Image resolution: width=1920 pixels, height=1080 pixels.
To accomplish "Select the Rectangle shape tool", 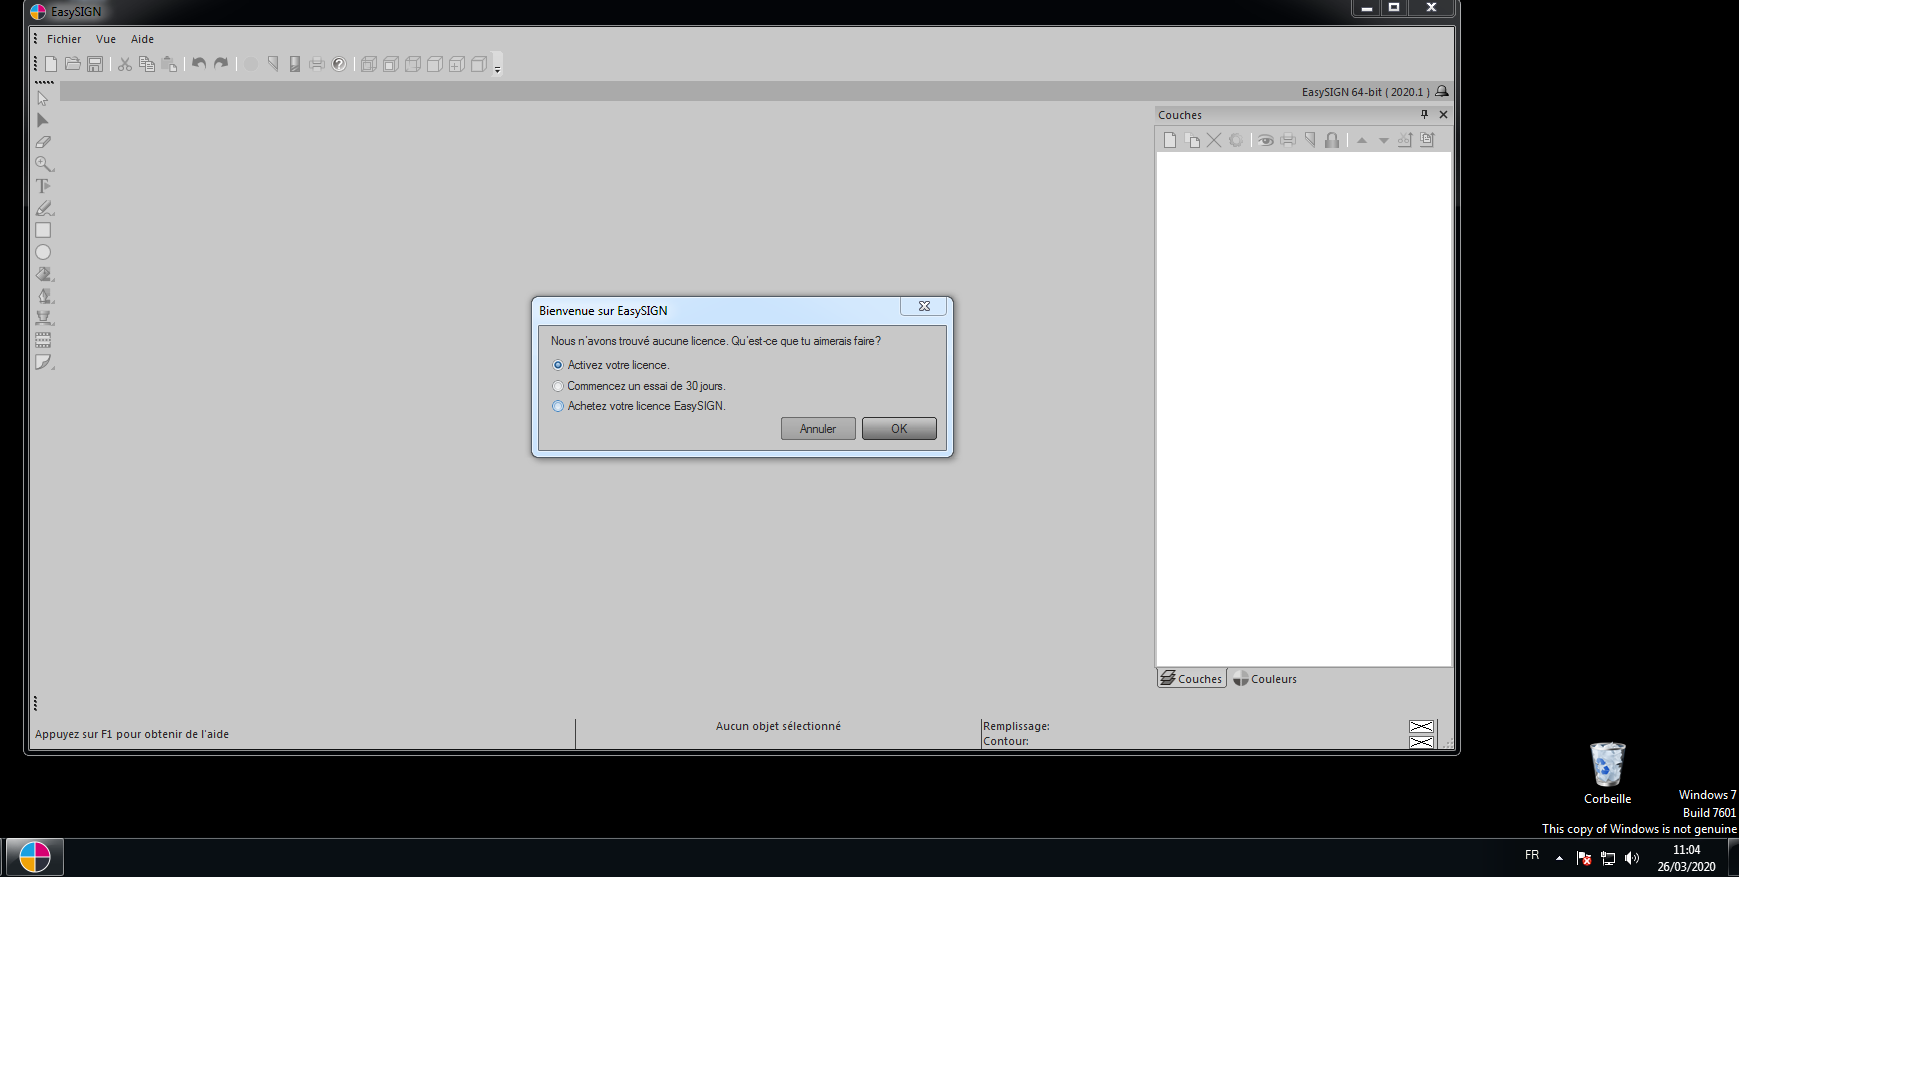I will pyautogui.click(x=43, y=230).
